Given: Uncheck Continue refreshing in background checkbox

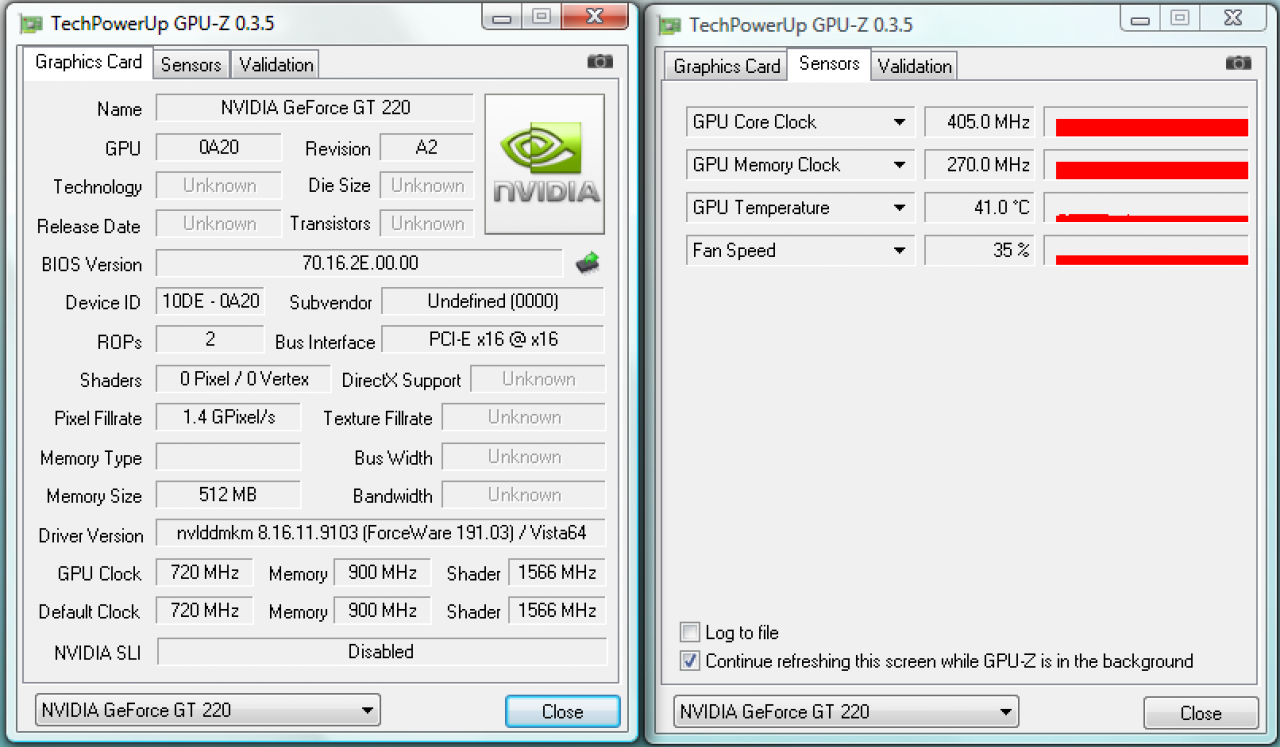Looking at the screenshot, I should point(690,661).
